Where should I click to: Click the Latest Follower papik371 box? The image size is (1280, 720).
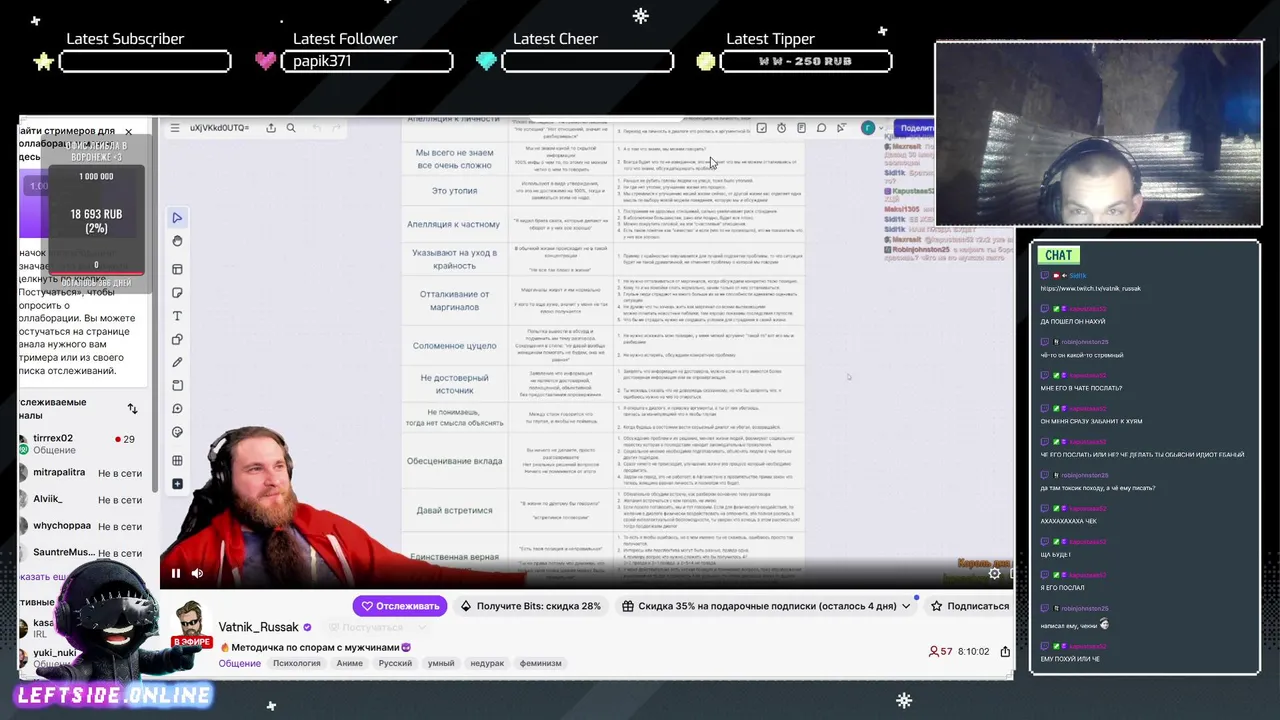pyautogui.click(x=367, y=61)
